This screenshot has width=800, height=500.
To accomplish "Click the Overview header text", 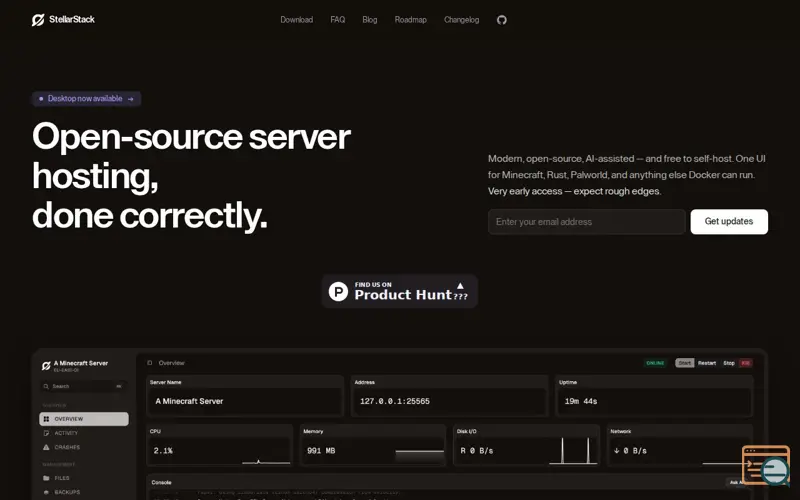I will click(171, 363).
